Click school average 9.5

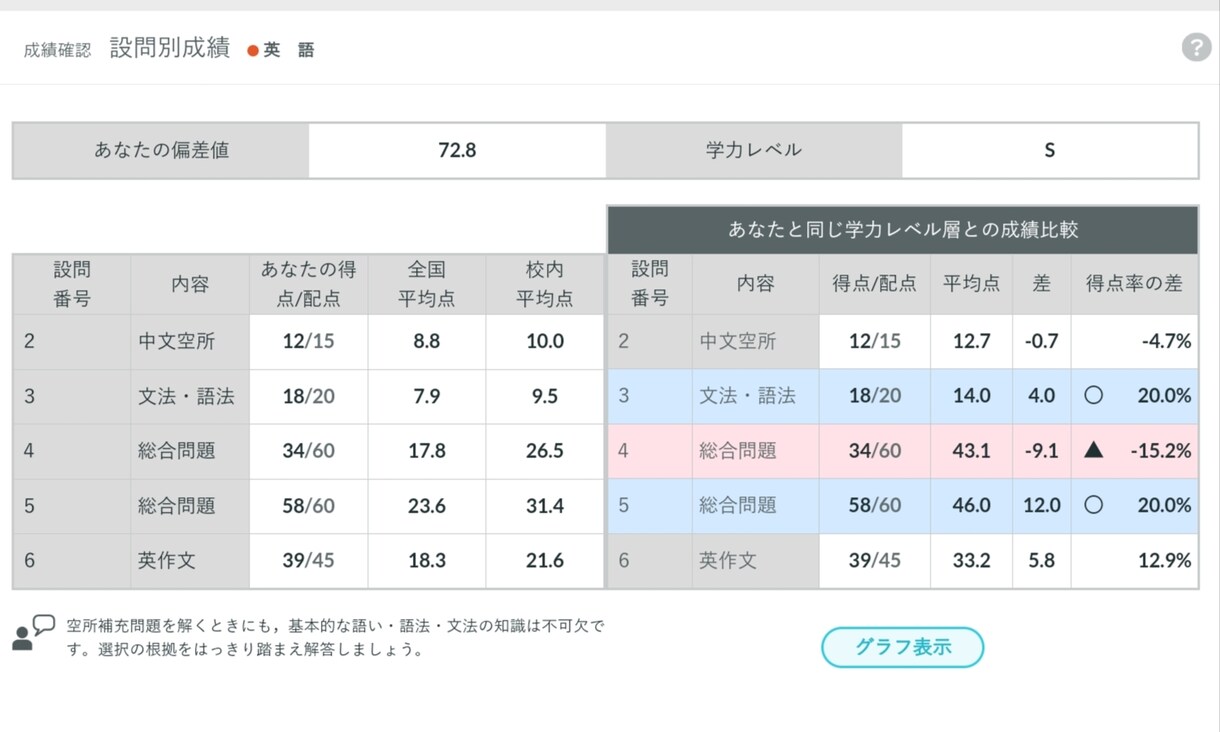coord(545,396)
